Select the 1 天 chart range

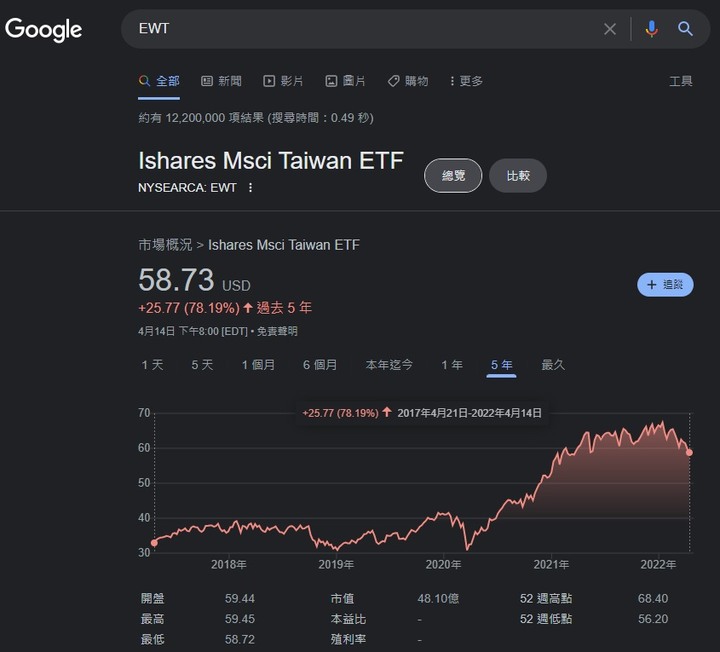point(152,365)
